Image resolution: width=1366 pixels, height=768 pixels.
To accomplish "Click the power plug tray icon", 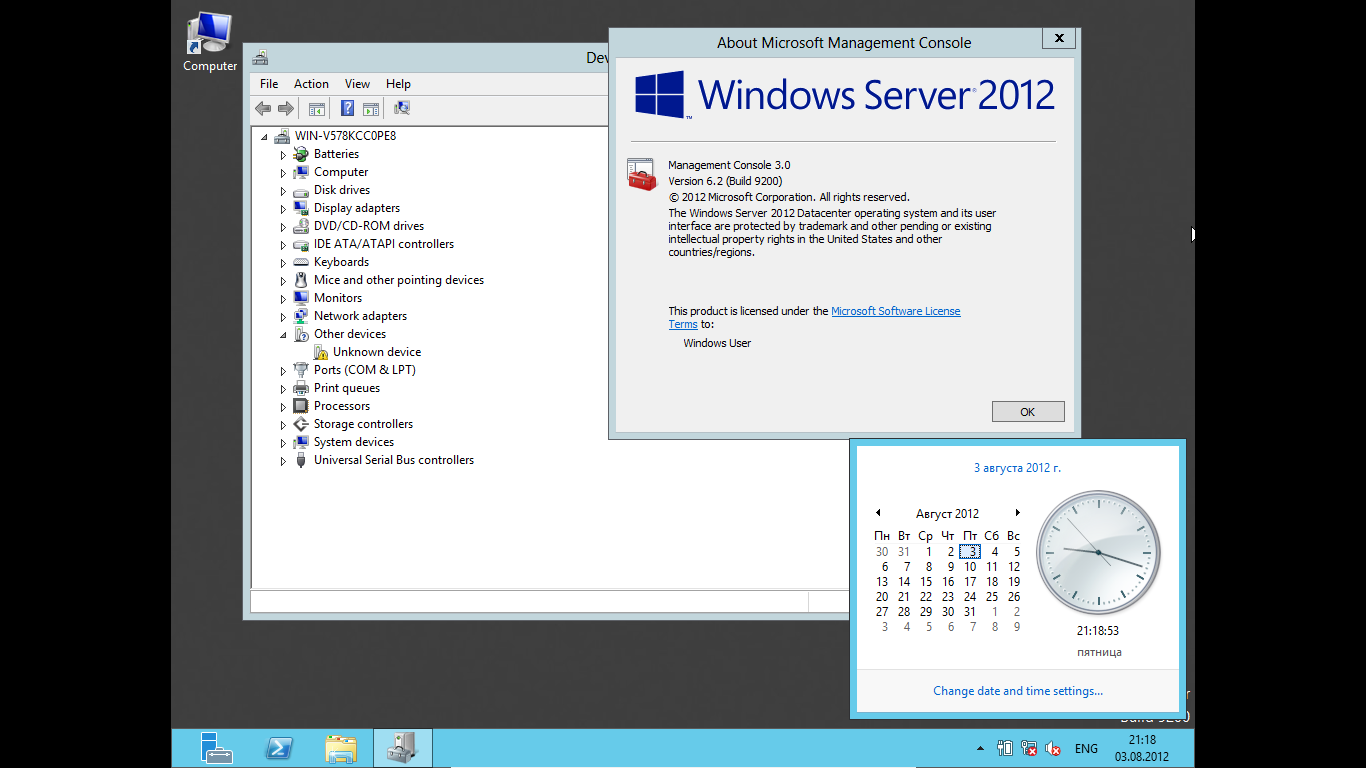I will pyautogui.click(x=1006, y=748).
